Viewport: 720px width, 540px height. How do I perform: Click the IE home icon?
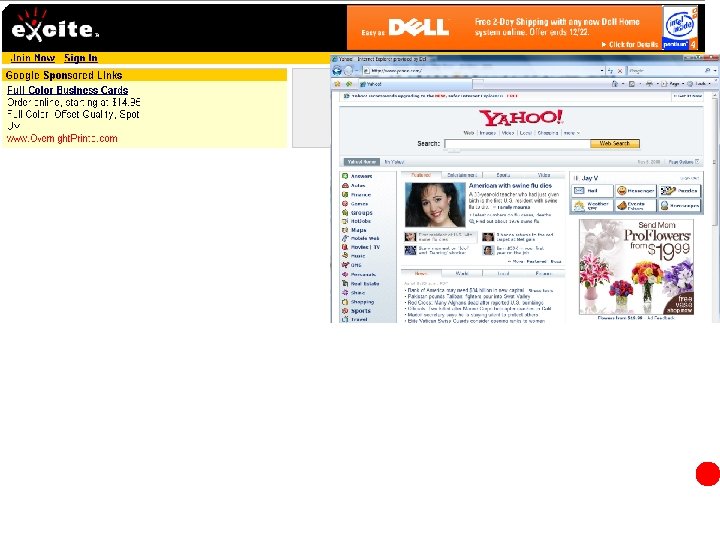[x=615, y=84]
